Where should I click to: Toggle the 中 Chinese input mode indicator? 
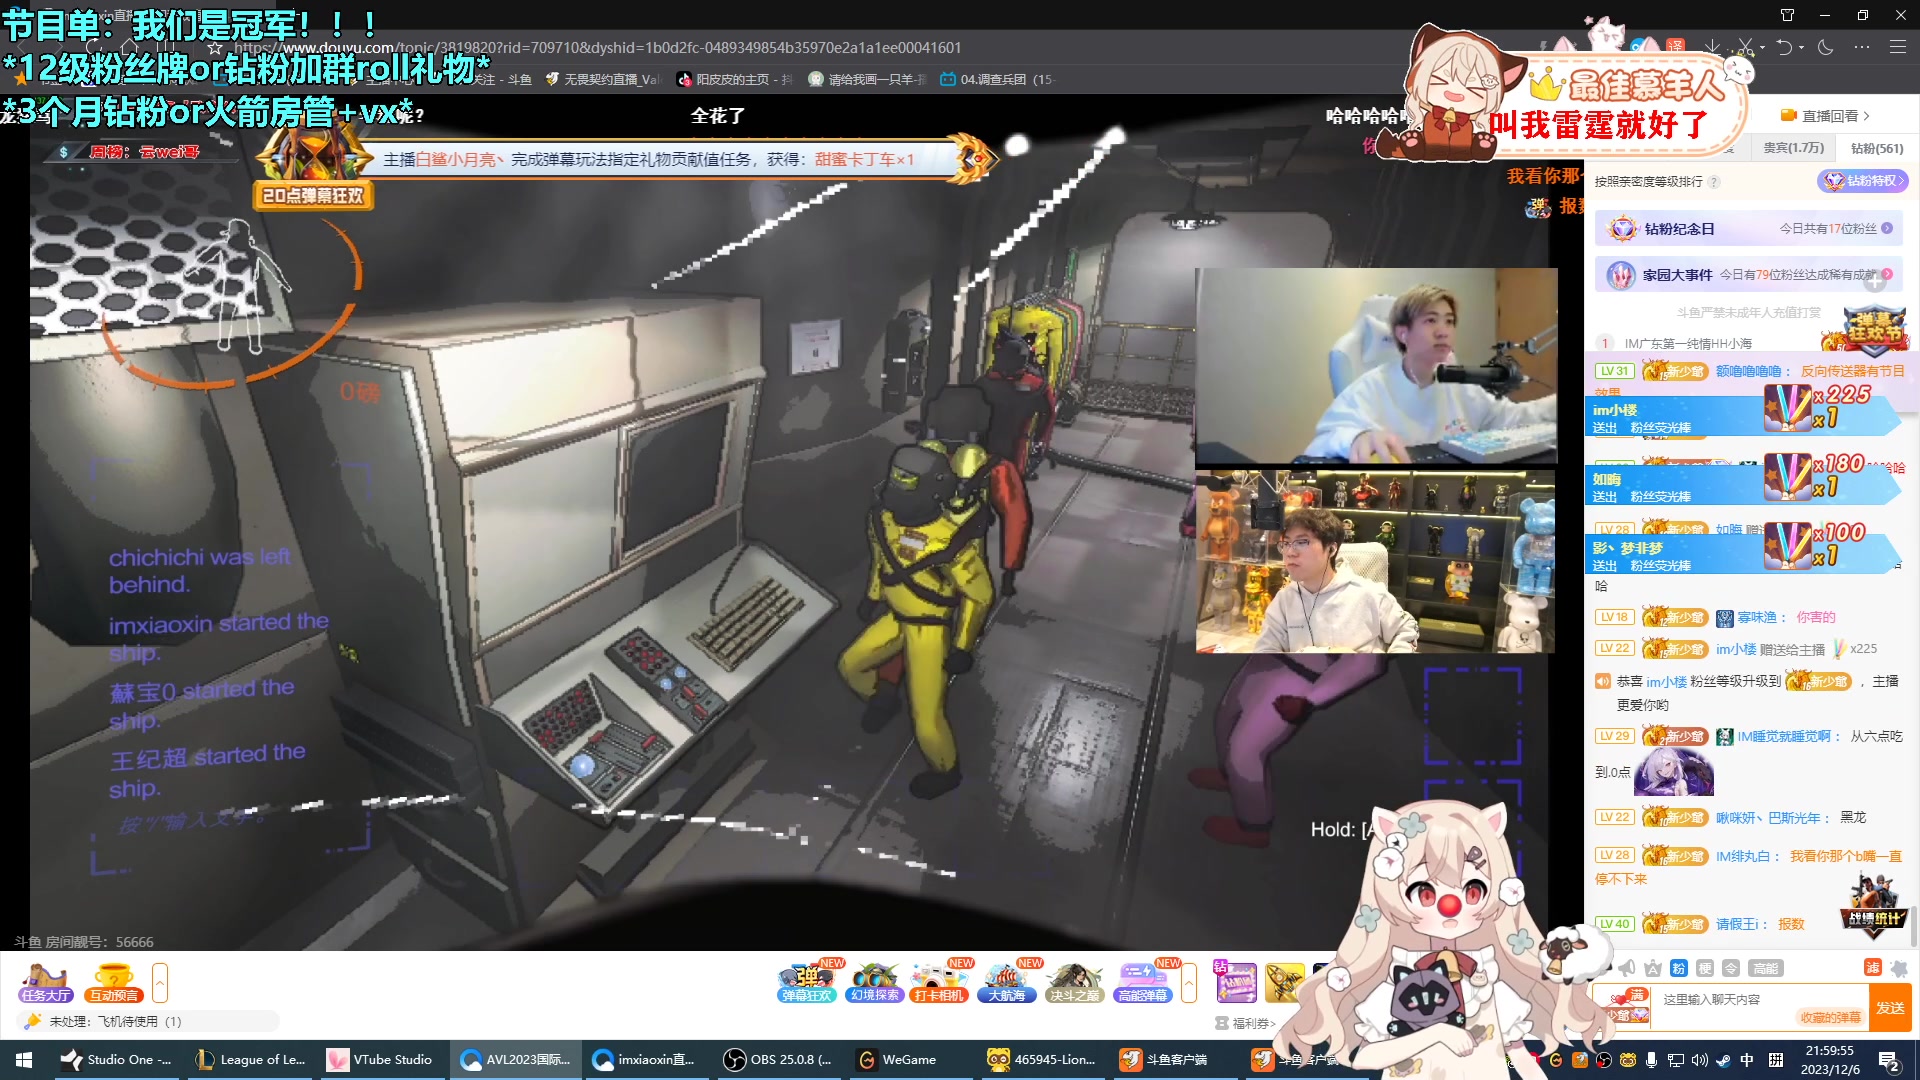click(x=1747, y=1060)
